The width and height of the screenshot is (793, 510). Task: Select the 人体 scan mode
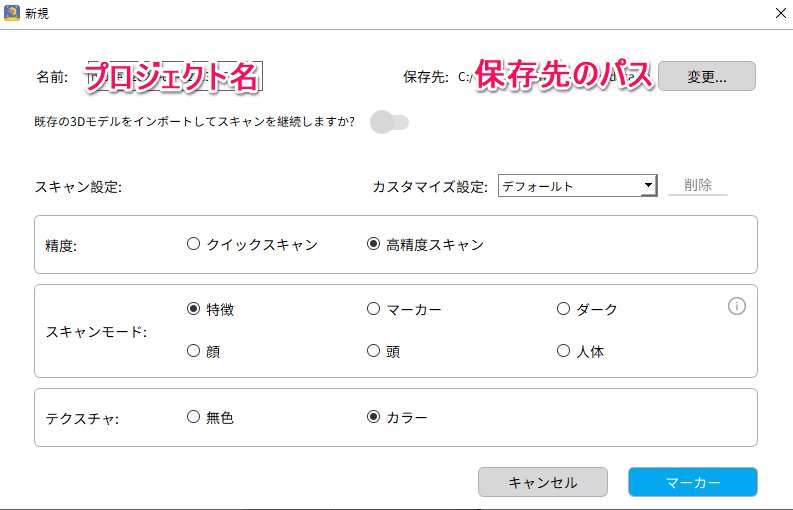pos(580,351)
